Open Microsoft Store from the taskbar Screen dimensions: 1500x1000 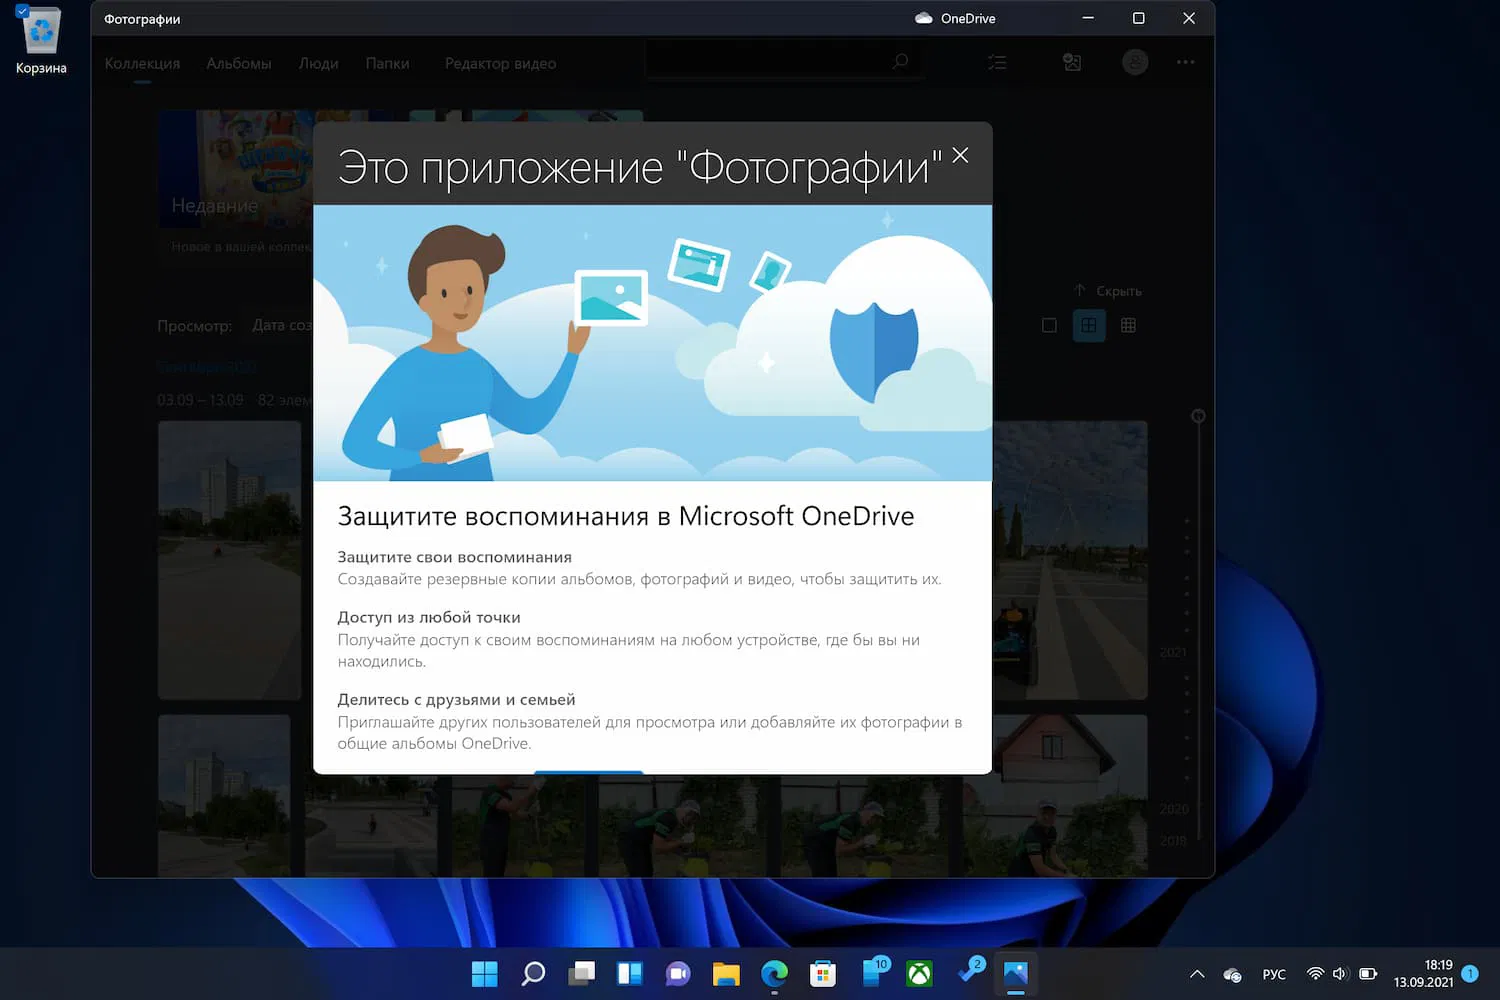[823, 973]
